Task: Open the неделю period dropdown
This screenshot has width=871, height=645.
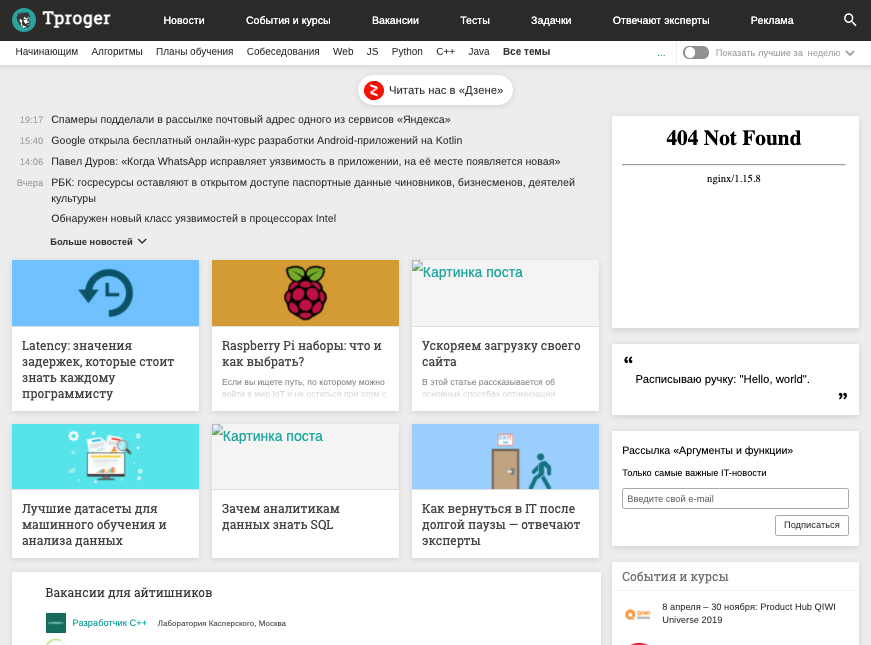Action: tap(830, 53)
